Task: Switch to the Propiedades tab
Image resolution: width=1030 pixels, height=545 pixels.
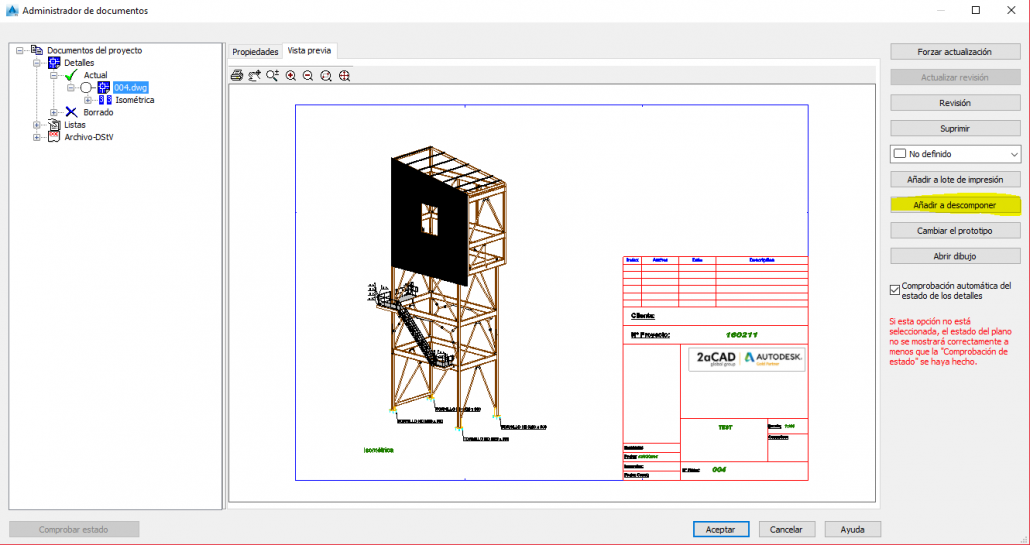Action: tap(255, 51)
